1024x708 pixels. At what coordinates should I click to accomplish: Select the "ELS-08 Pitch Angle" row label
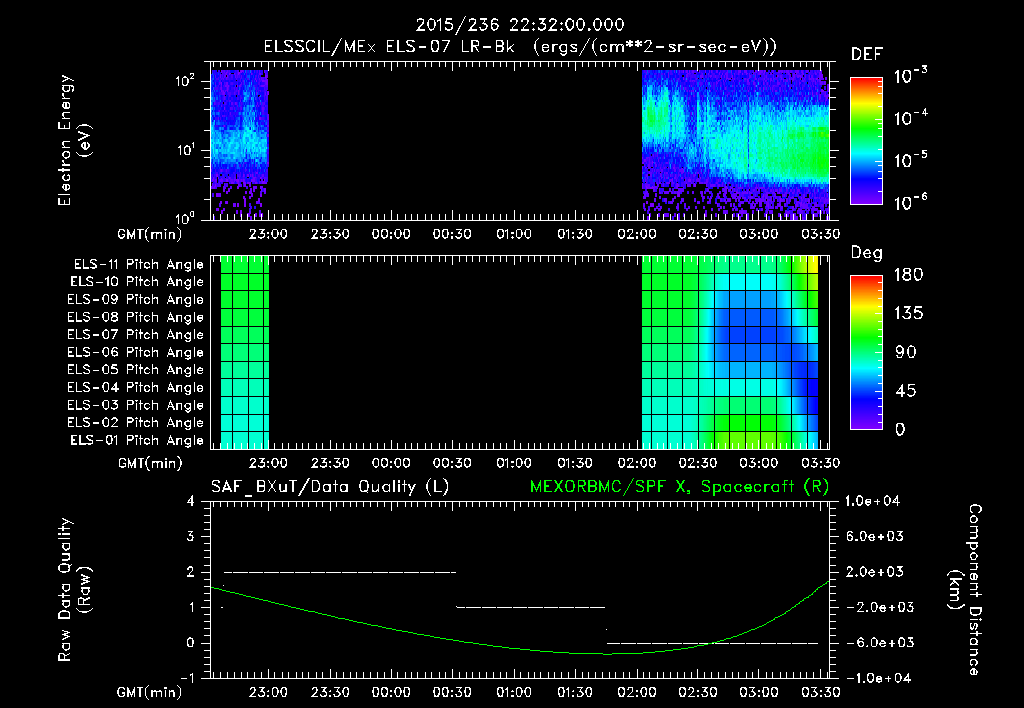coord(135,317)
